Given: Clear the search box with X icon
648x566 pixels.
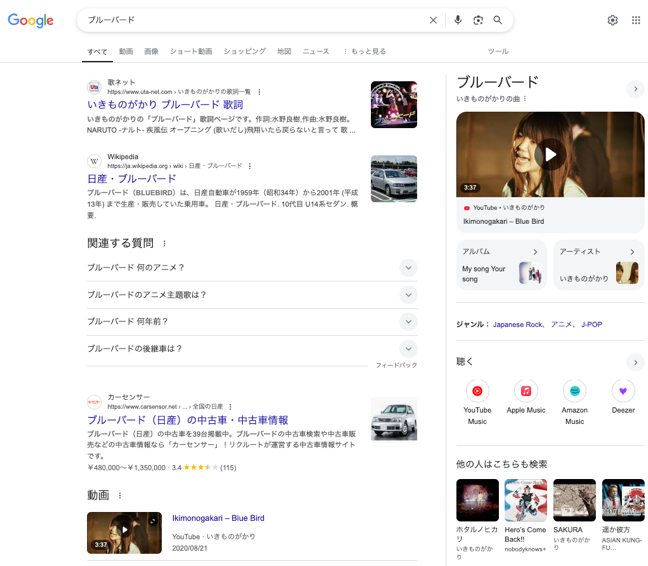Looking at the screenshot, I should [x=433, y=20].
